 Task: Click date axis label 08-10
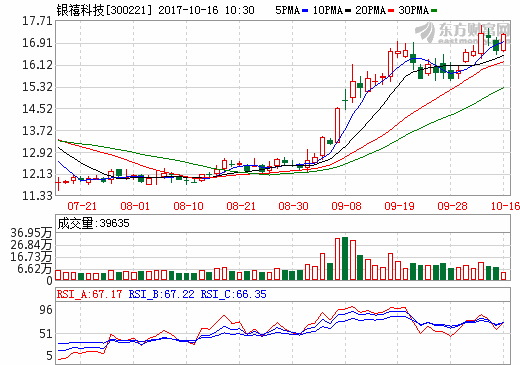(x=188, y=206)
